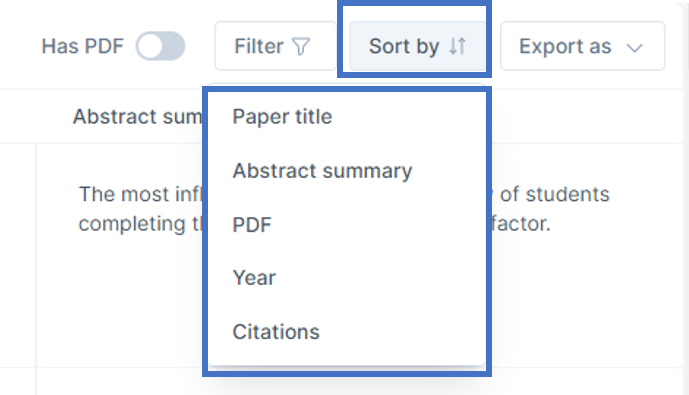Click the funnel filter icon
This screenshot has width=689, height=395.
301,46
